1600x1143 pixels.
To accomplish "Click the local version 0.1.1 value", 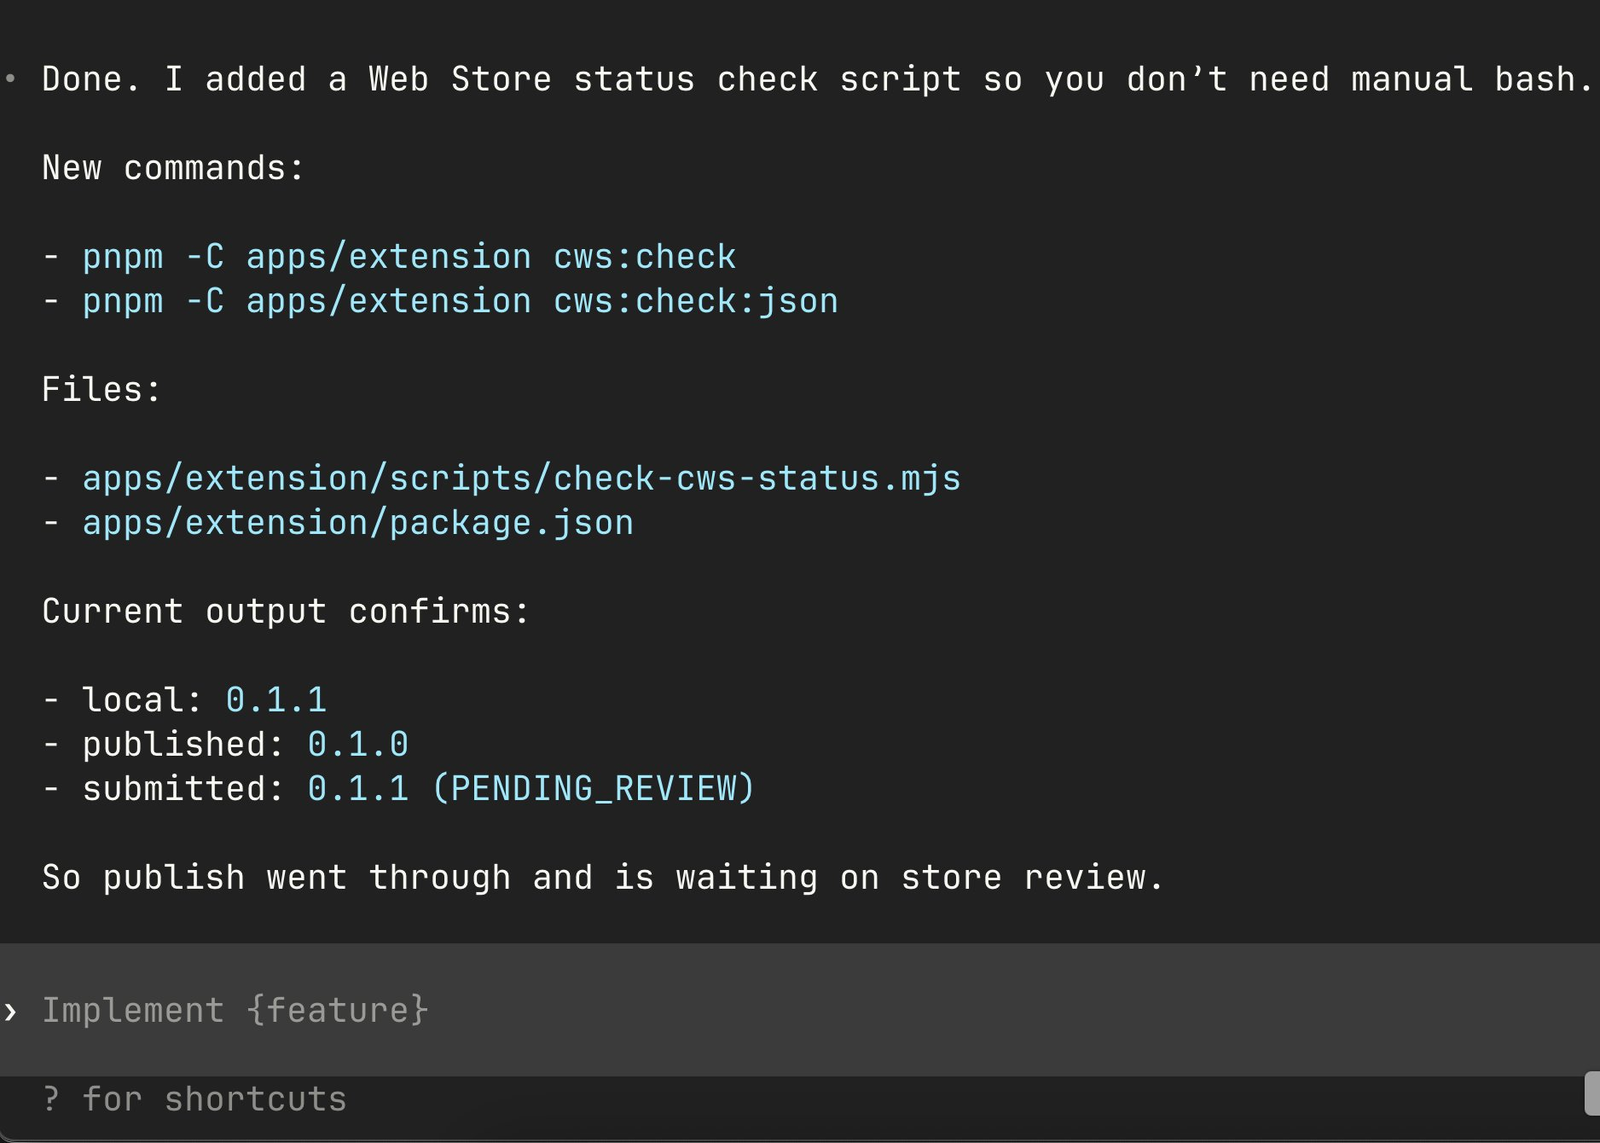I will pos(276,699).
